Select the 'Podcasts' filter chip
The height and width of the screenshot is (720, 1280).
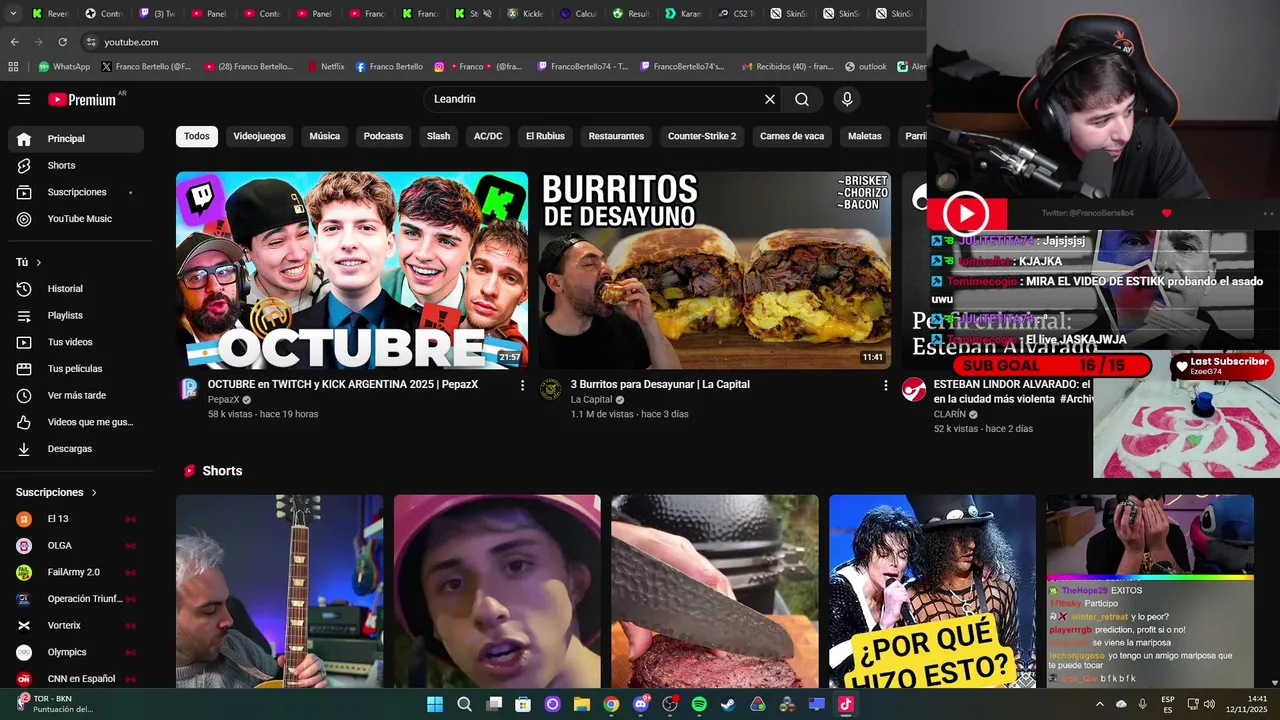(384, 136)
